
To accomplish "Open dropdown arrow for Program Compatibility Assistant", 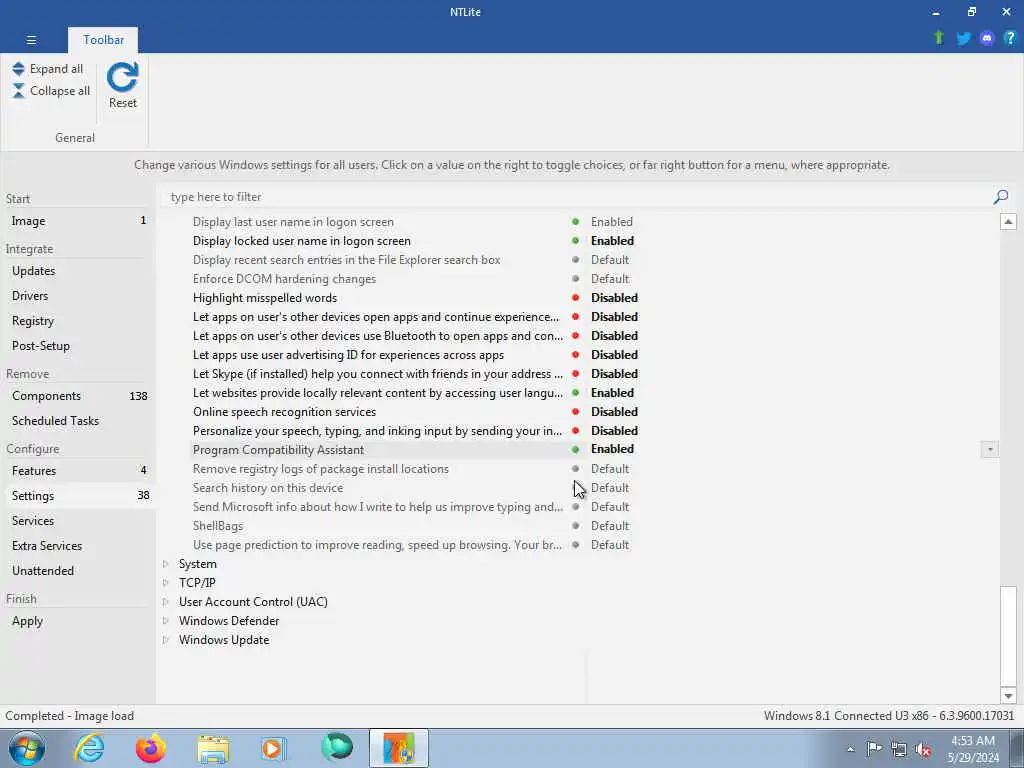I will click(x=989, y=449).
